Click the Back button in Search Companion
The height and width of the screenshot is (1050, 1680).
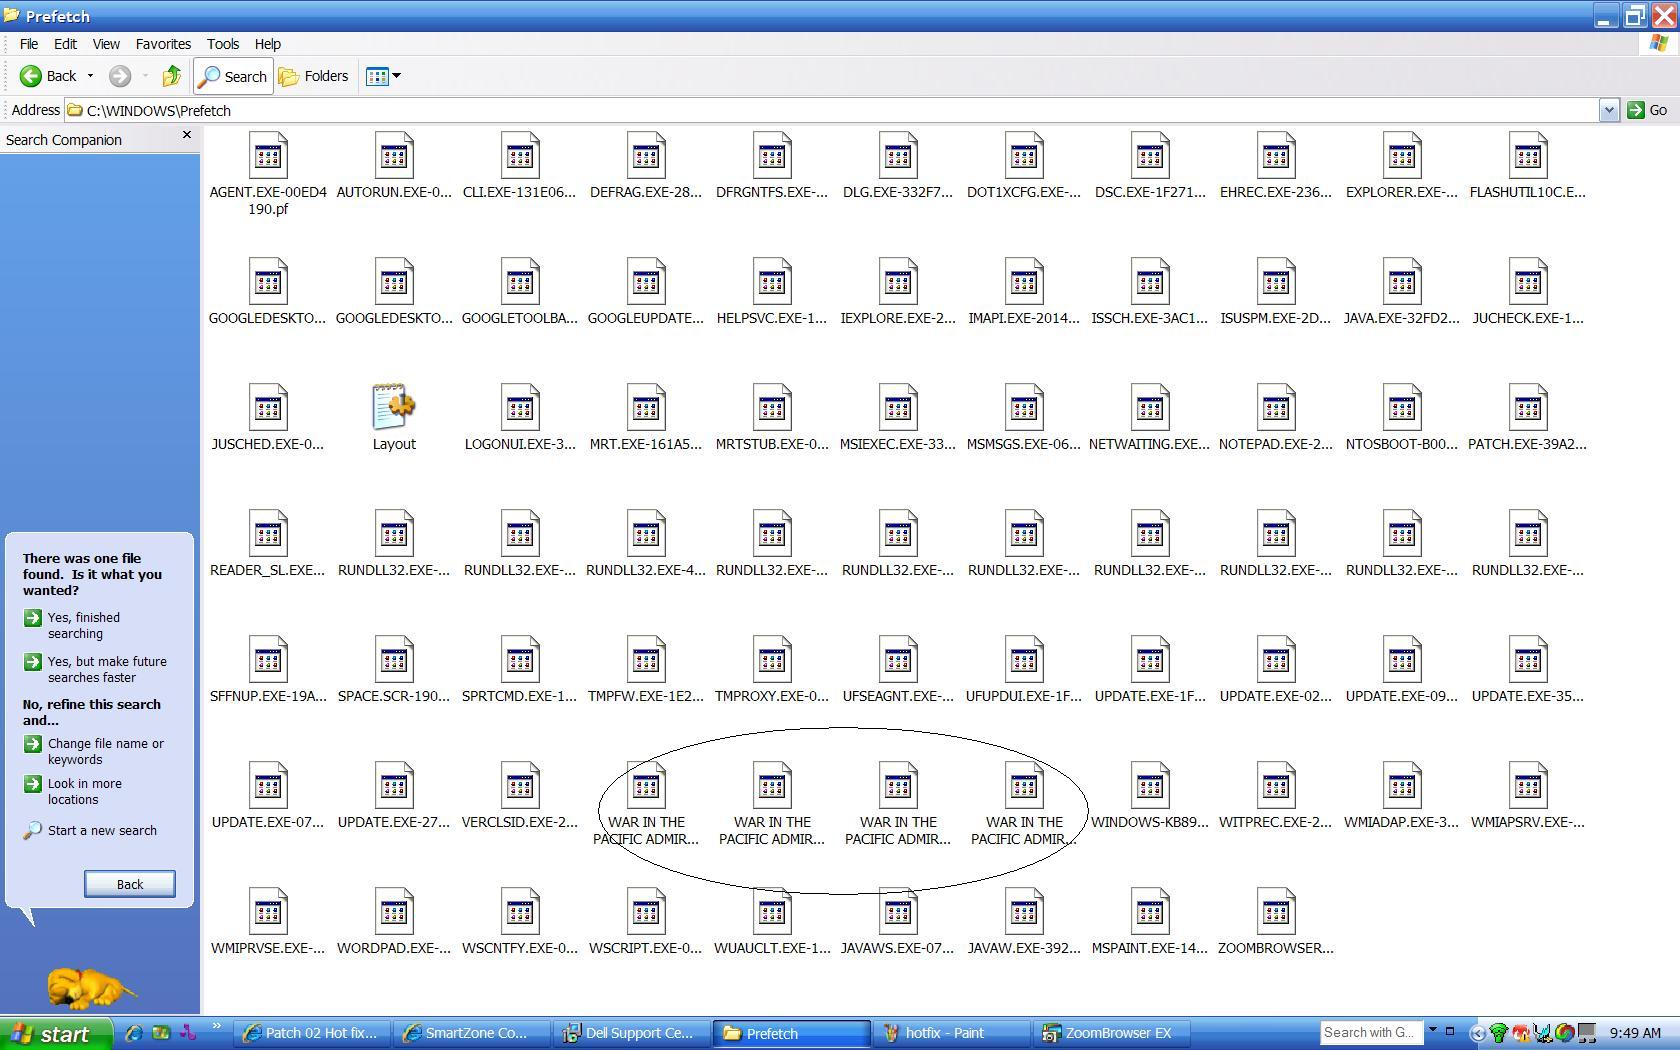(x=130, y=884)
